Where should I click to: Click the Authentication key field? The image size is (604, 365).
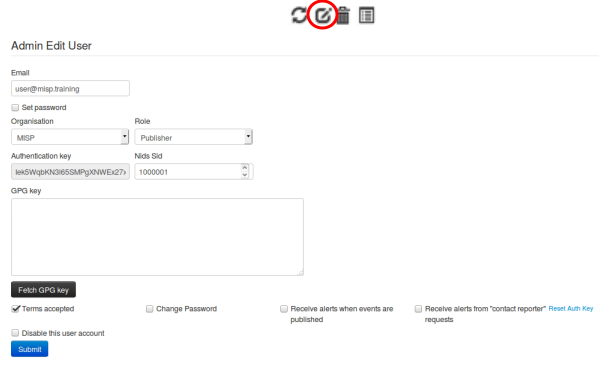coord(70,172)
